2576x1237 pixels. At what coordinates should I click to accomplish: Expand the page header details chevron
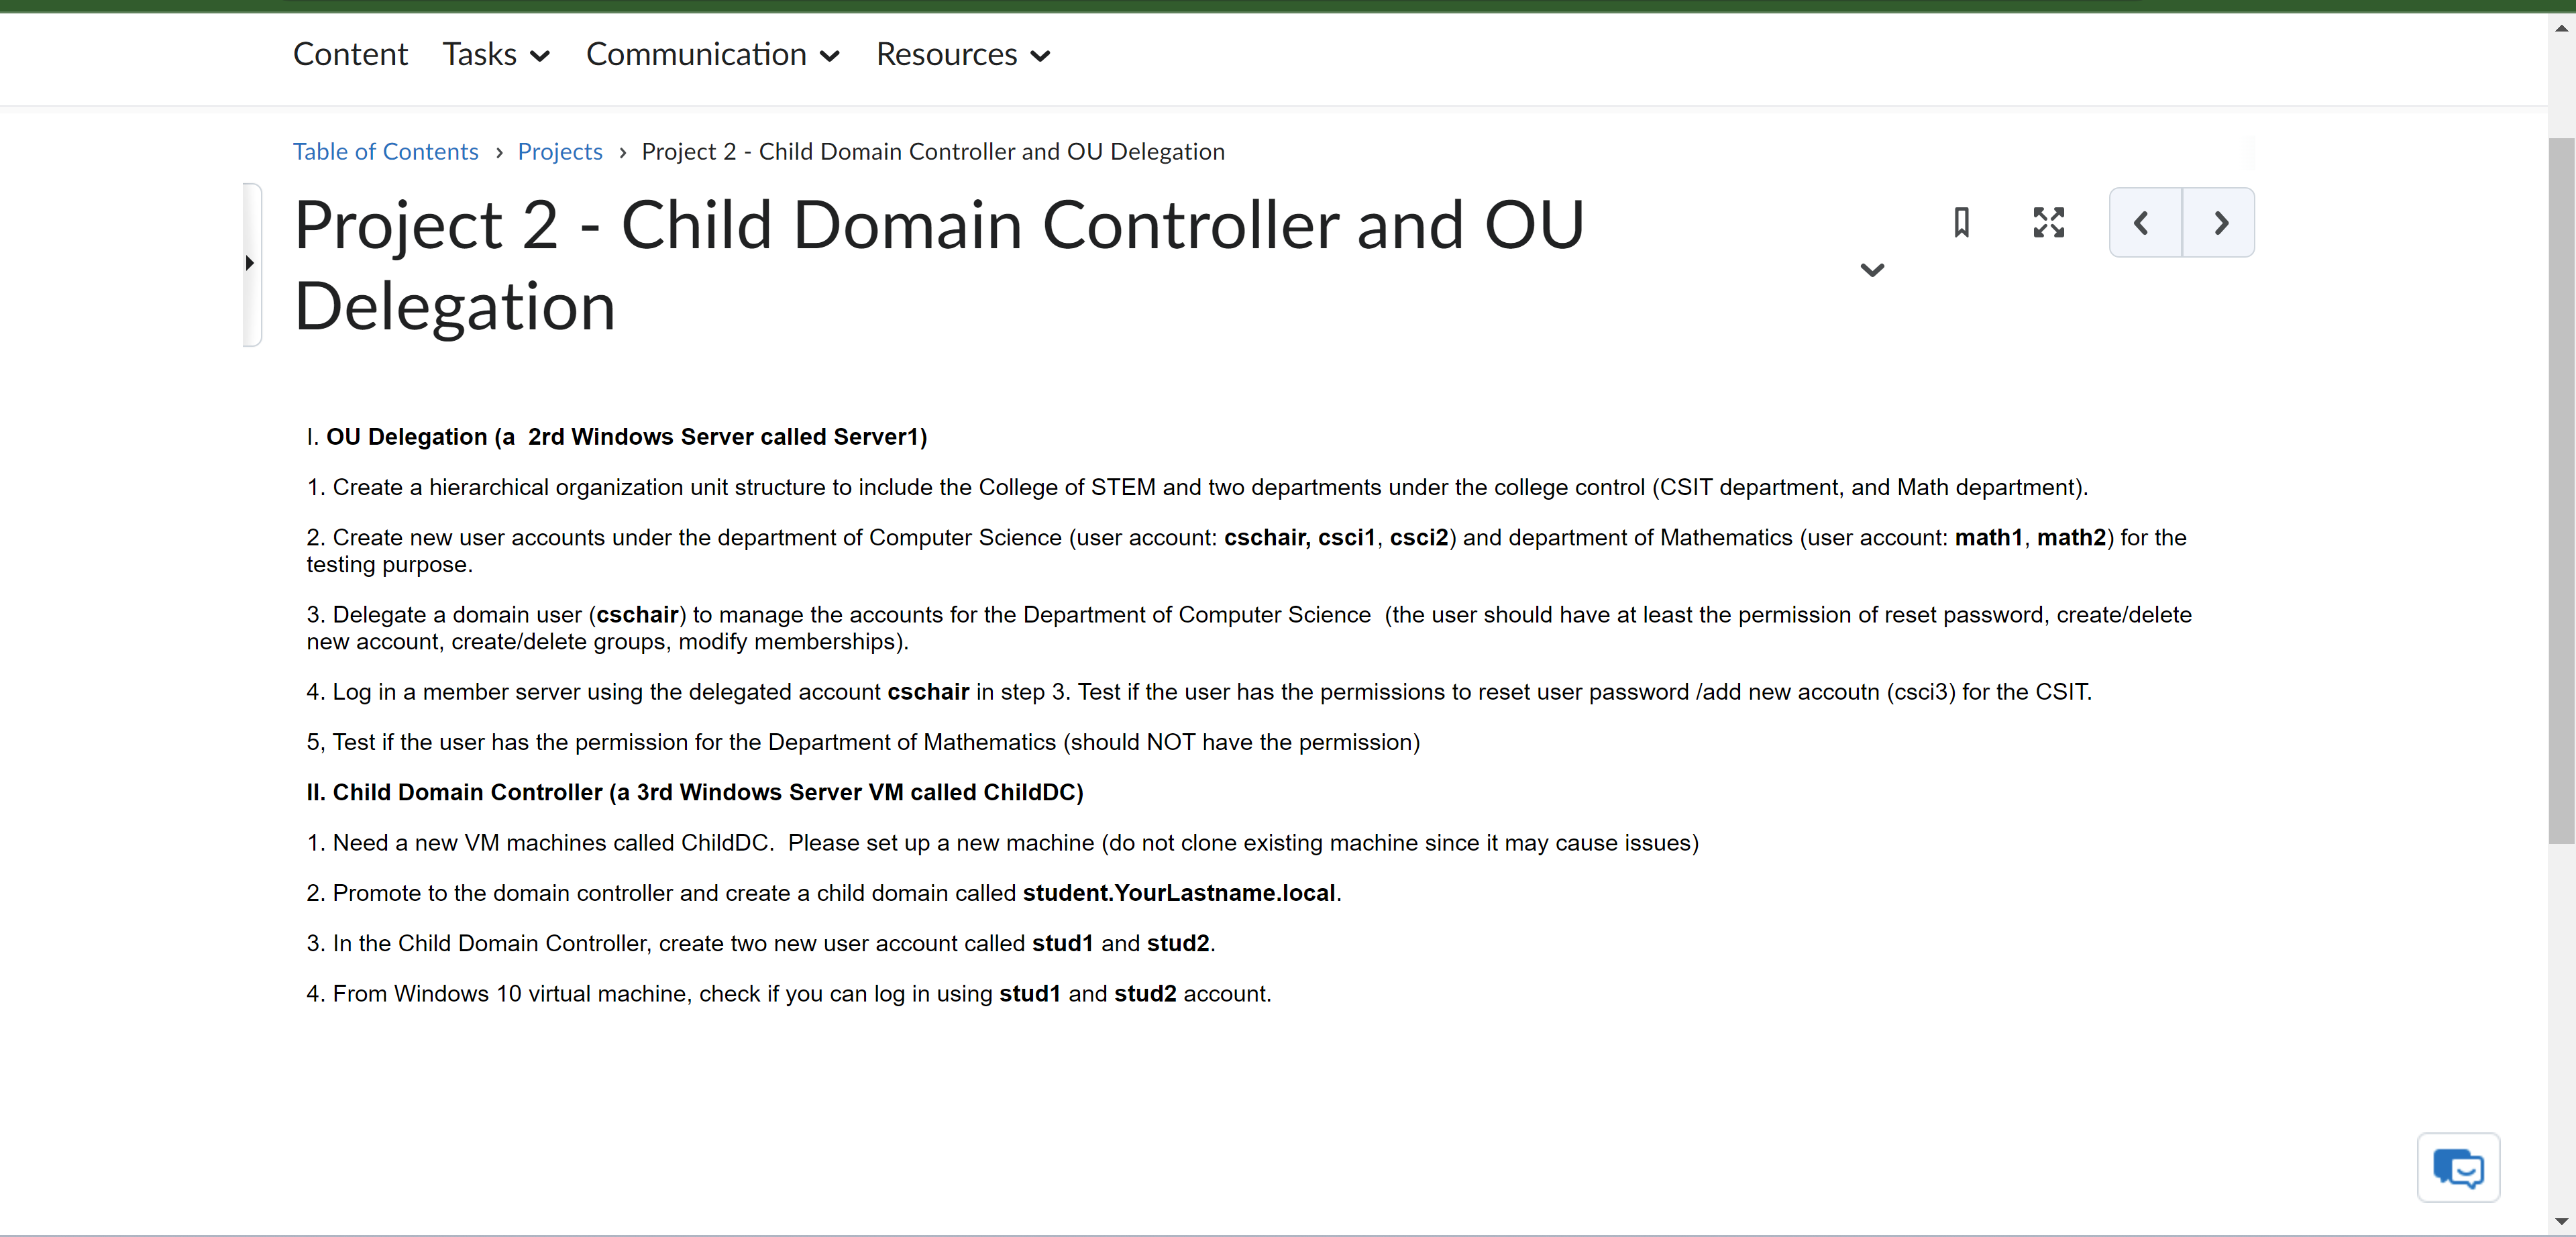[x=1872, y=270]
